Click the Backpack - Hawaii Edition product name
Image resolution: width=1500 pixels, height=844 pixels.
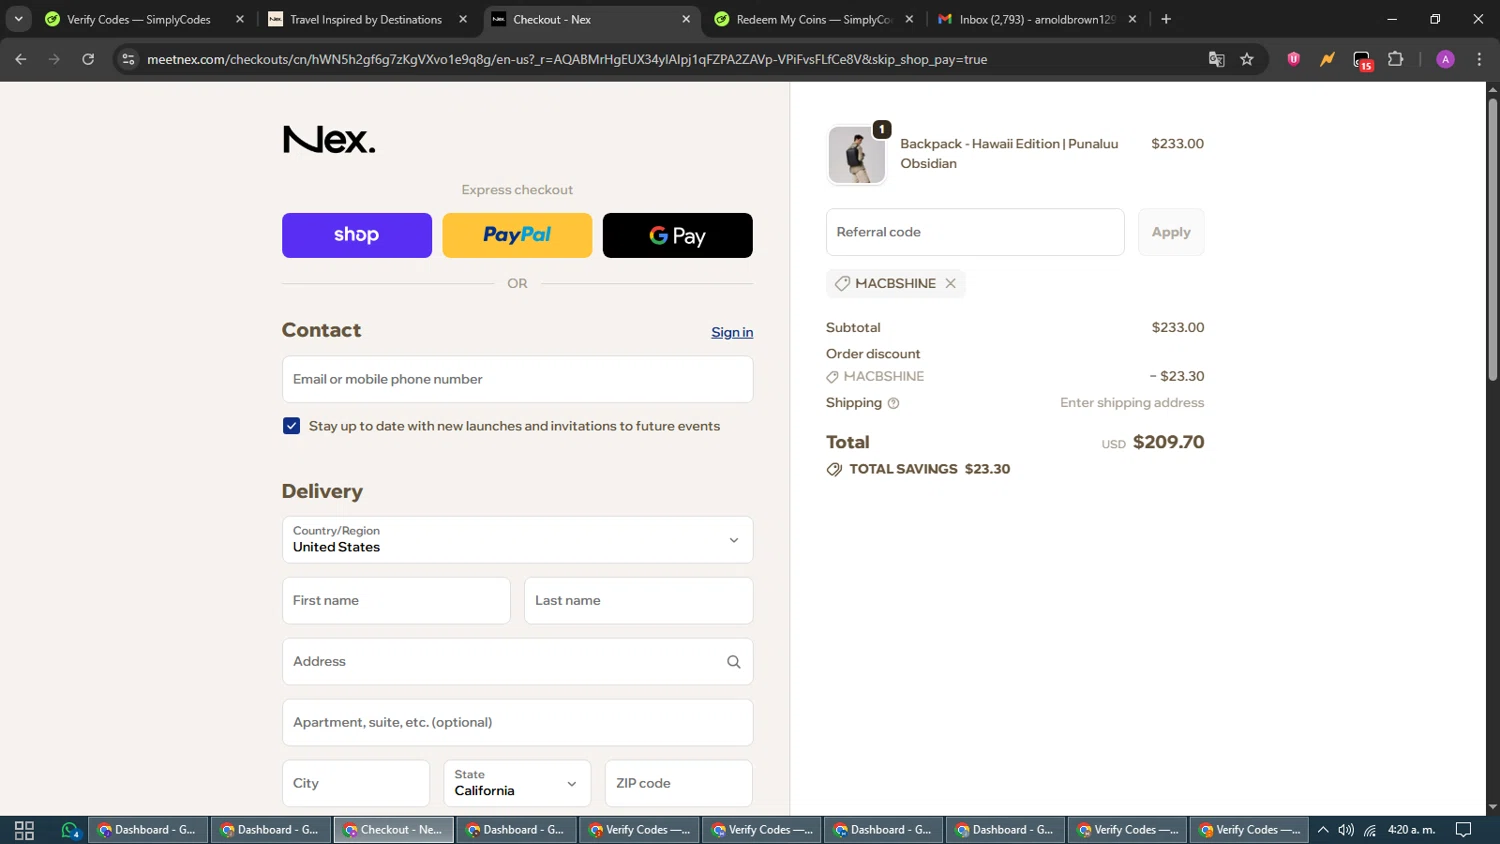click(1009, 154)
